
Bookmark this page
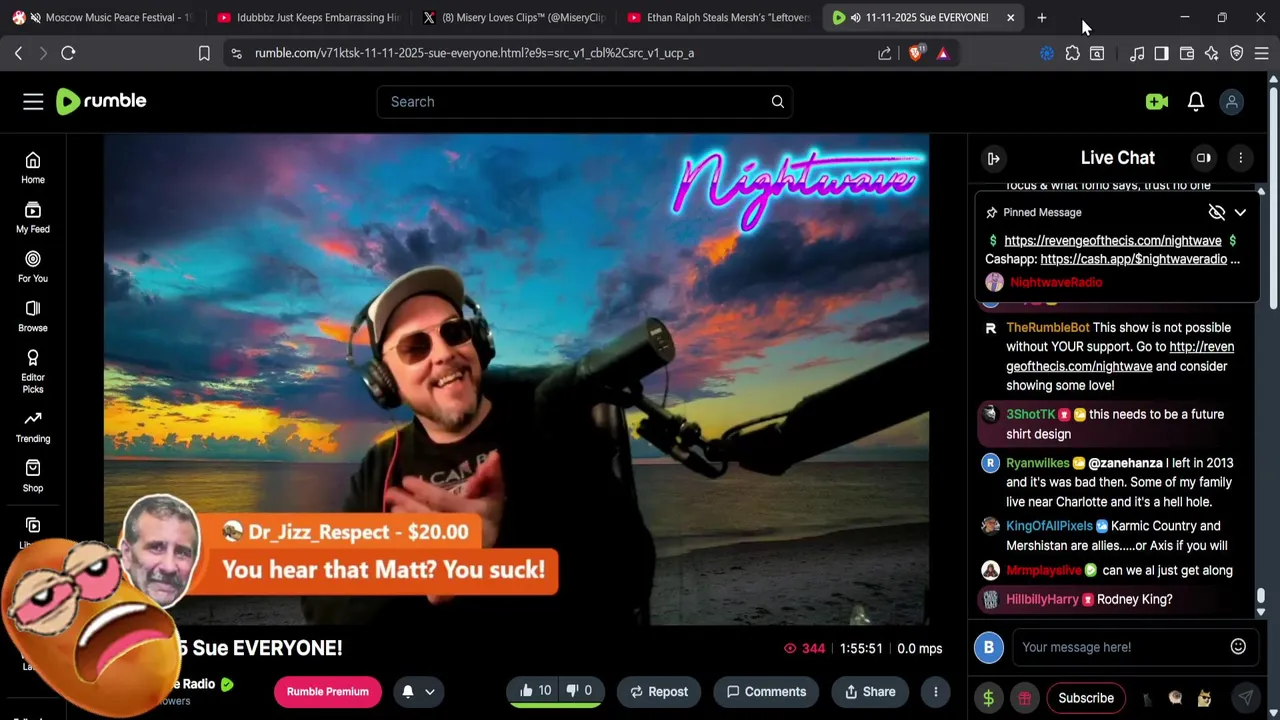tap(204, 53)
